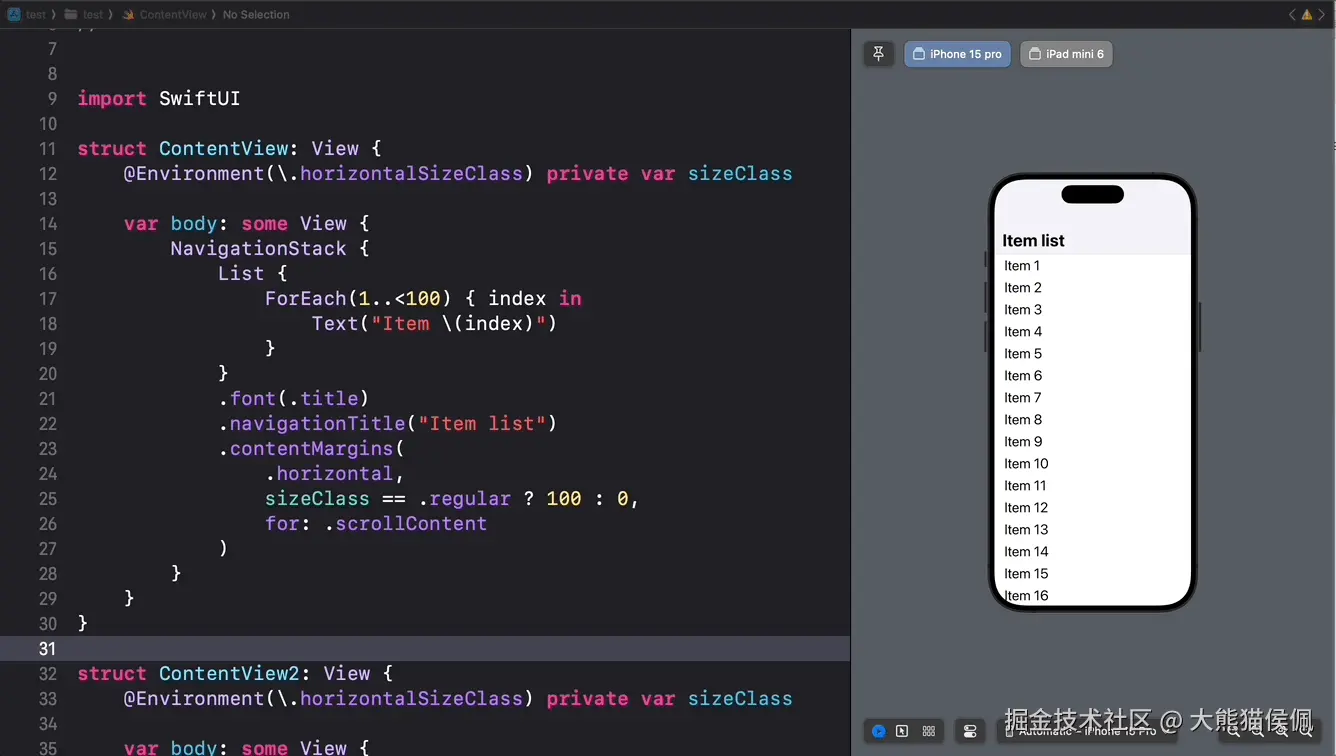Click the value 100 on line 25
Viewport: 1336px width, 756px height.
click(x=564, y=499)
